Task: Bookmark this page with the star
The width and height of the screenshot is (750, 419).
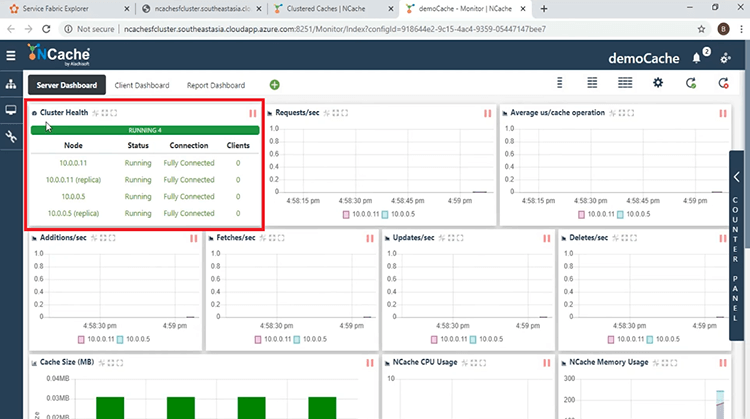Action: [701, 29]
